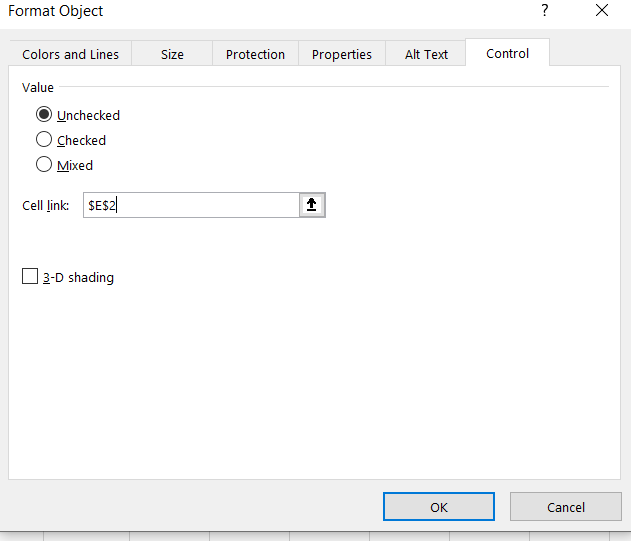Choose the Mixed radio button
Image resolution: width=631 pixels, height=541 pixels.
pos(44,165)
